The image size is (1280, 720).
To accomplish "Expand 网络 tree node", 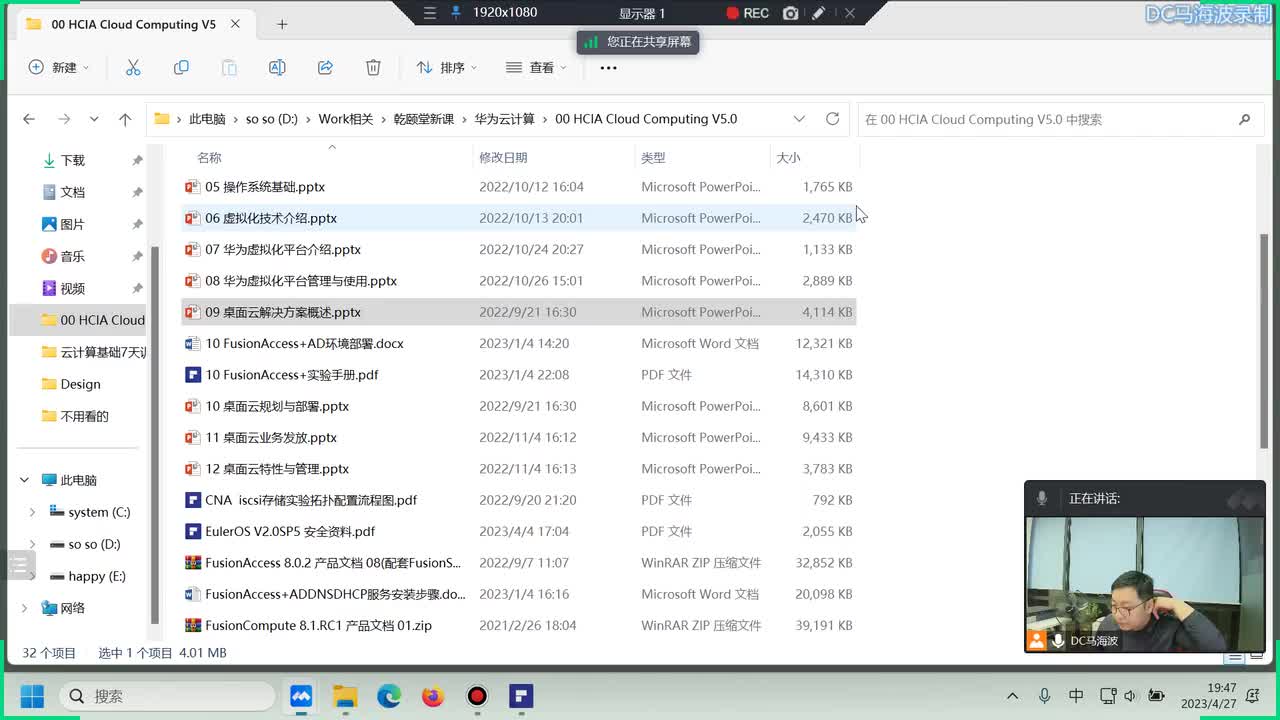I will [x=25, y=608].
